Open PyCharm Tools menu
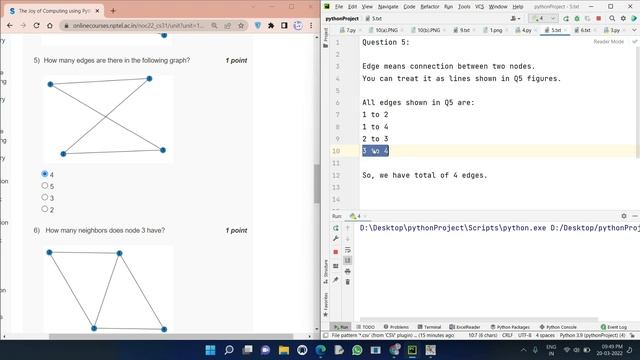The image size is (640, 360). [x=464, y=7]
